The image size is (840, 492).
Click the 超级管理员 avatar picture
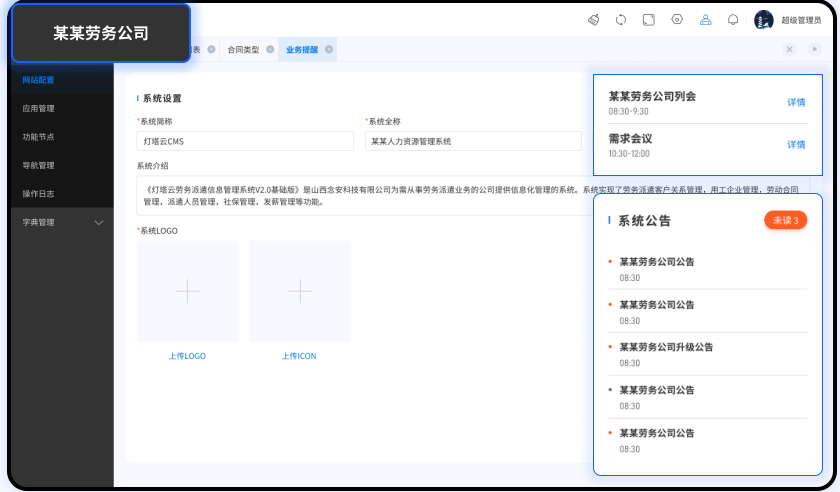[x=764, y=19]
